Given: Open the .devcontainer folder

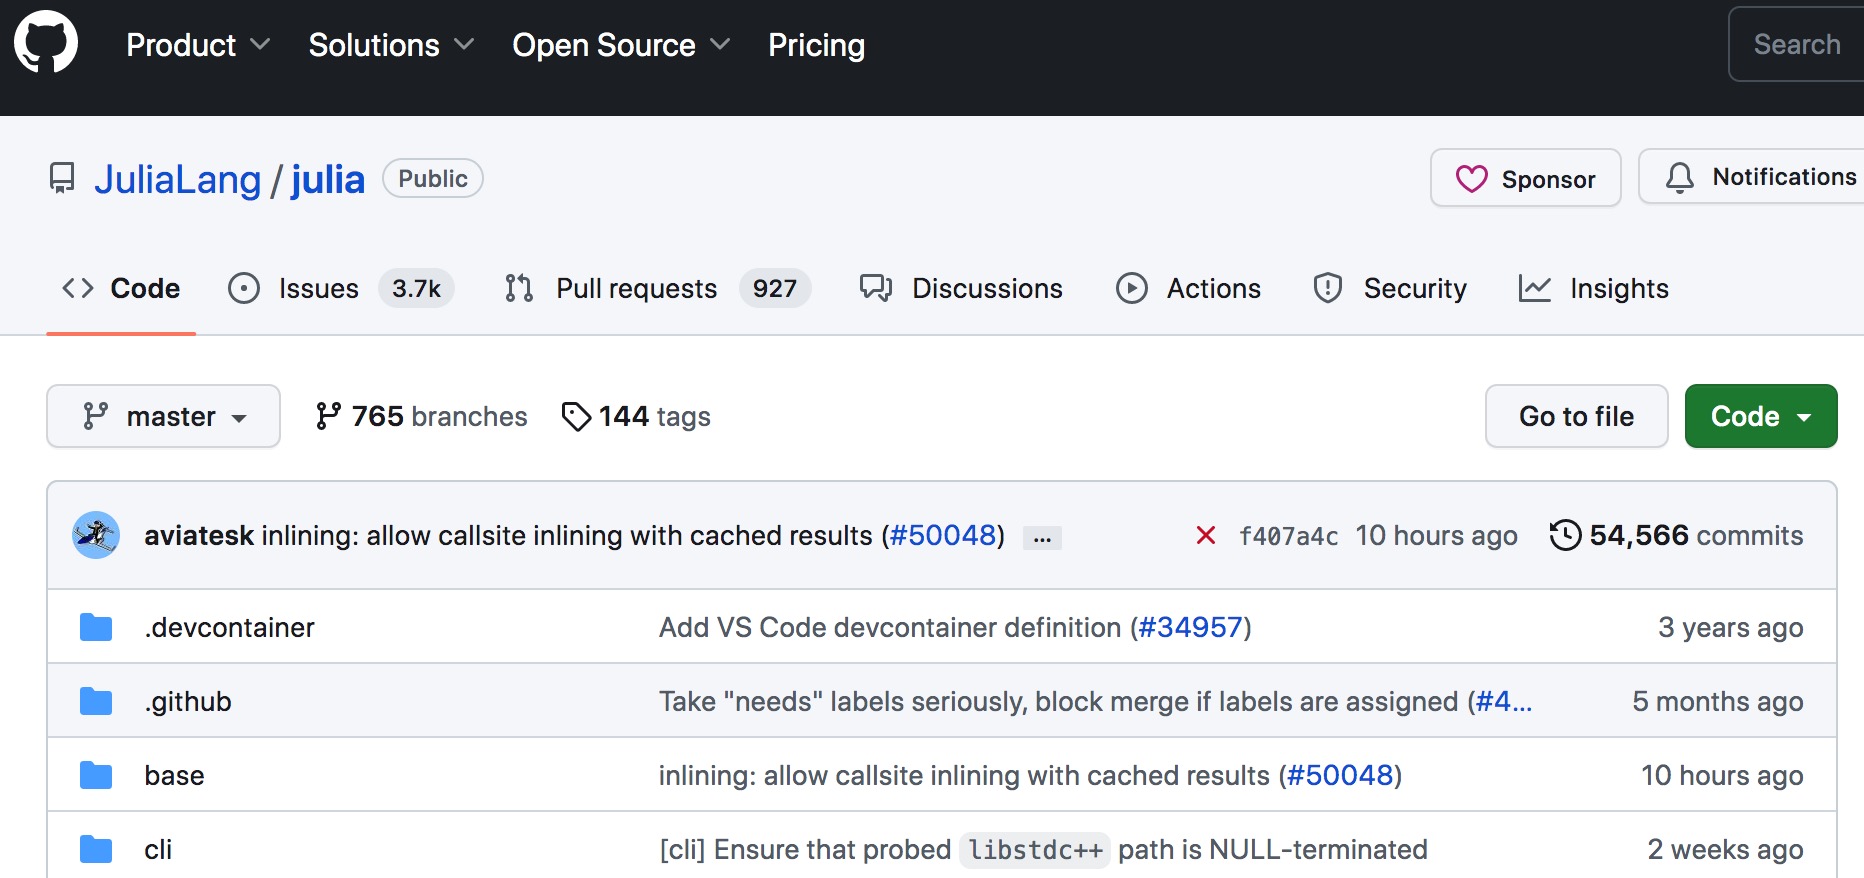Looking at the screenshot, I should point(229,627).
